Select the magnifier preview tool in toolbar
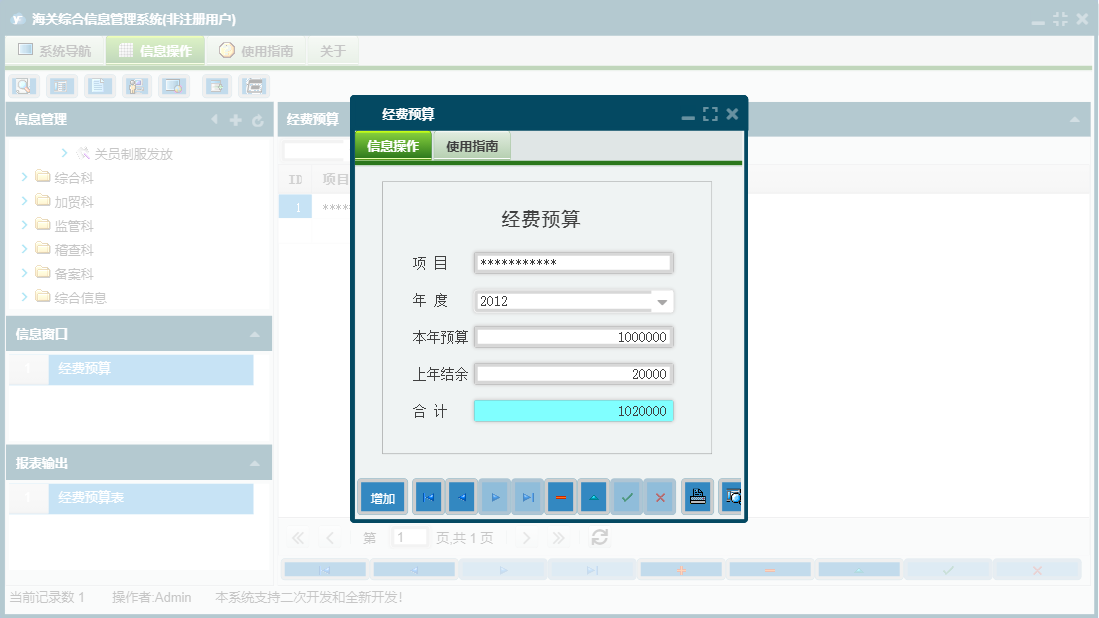The image size is (1099, 618). pos(23,86)
